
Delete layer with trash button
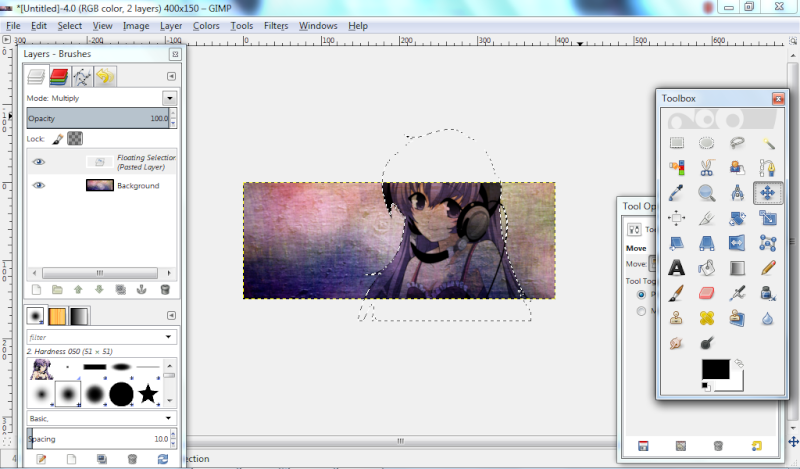pyautogui.click(x=165, y=290)
